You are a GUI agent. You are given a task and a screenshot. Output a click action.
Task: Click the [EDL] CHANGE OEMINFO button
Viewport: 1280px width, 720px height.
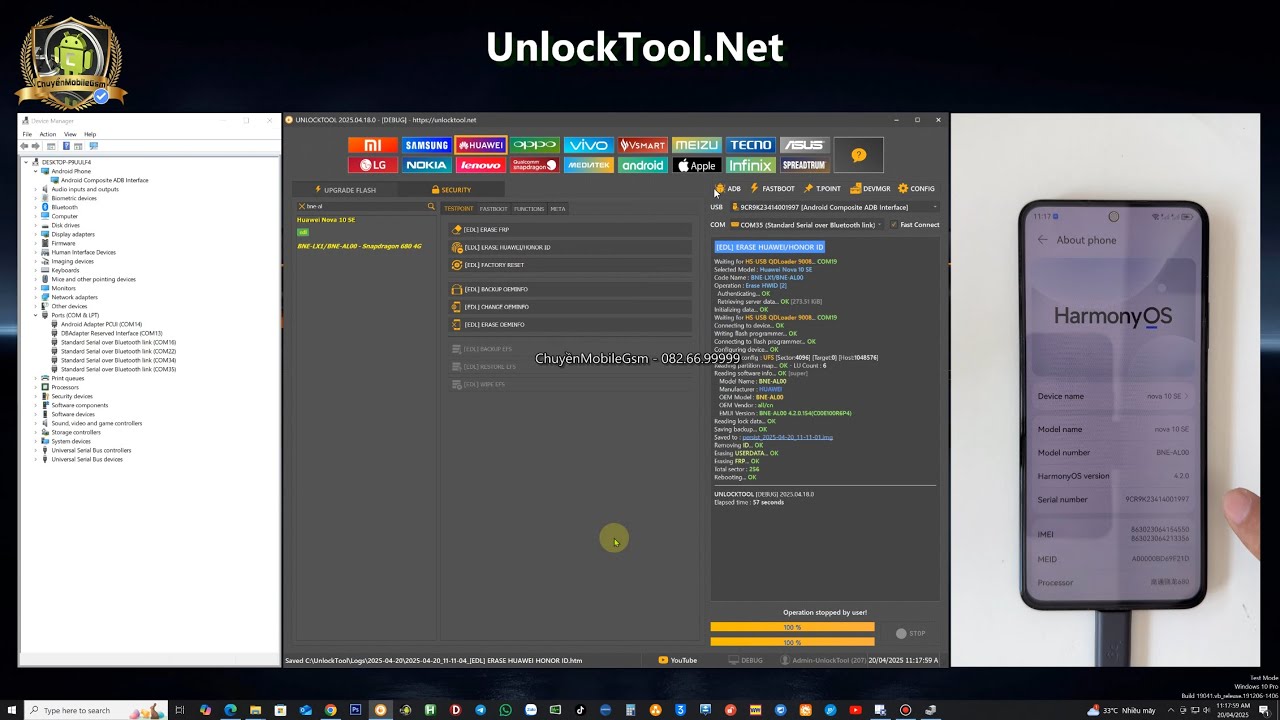coord(571,307)
